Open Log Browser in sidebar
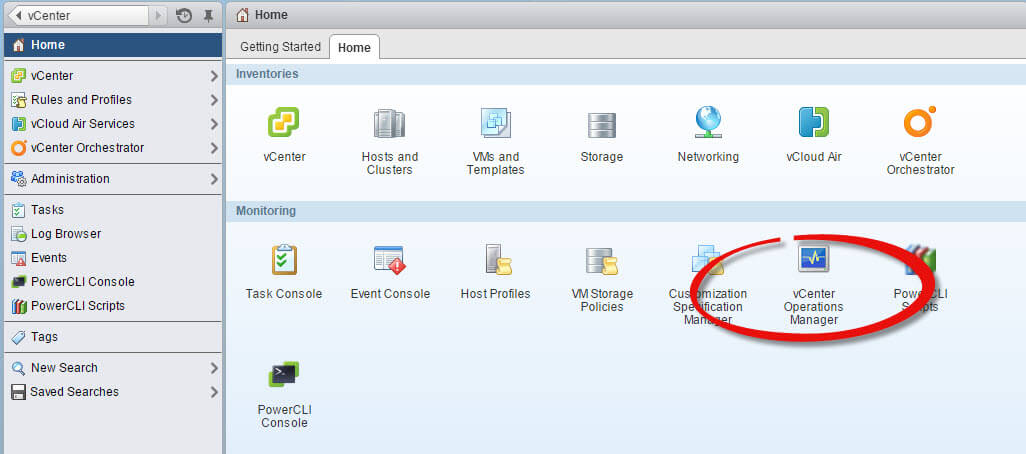Viewport: 1026px width, 454px height. (x=113, y=234)
